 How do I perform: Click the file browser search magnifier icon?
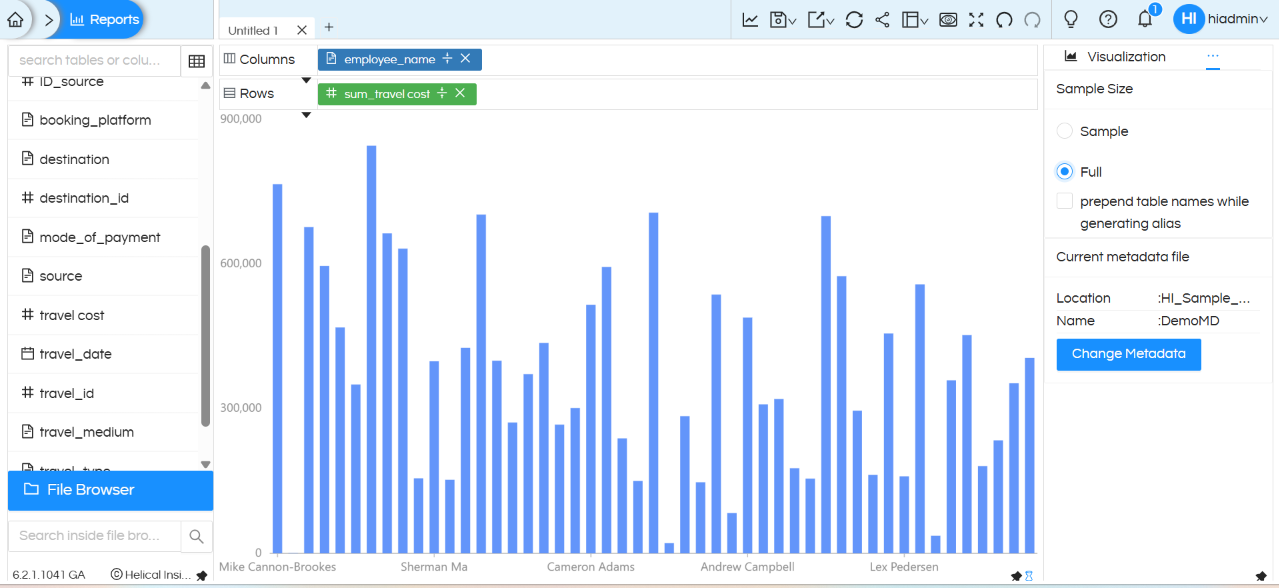197,536
